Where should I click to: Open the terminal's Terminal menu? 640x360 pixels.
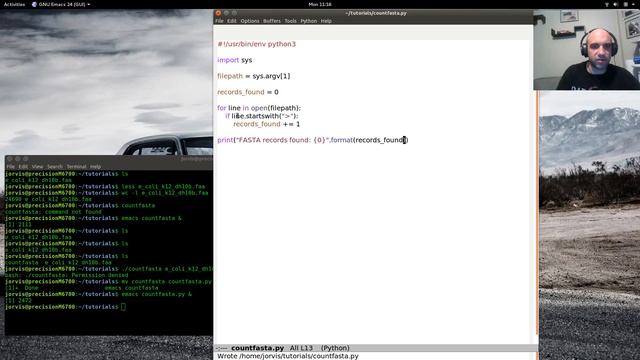coord(77,167)
